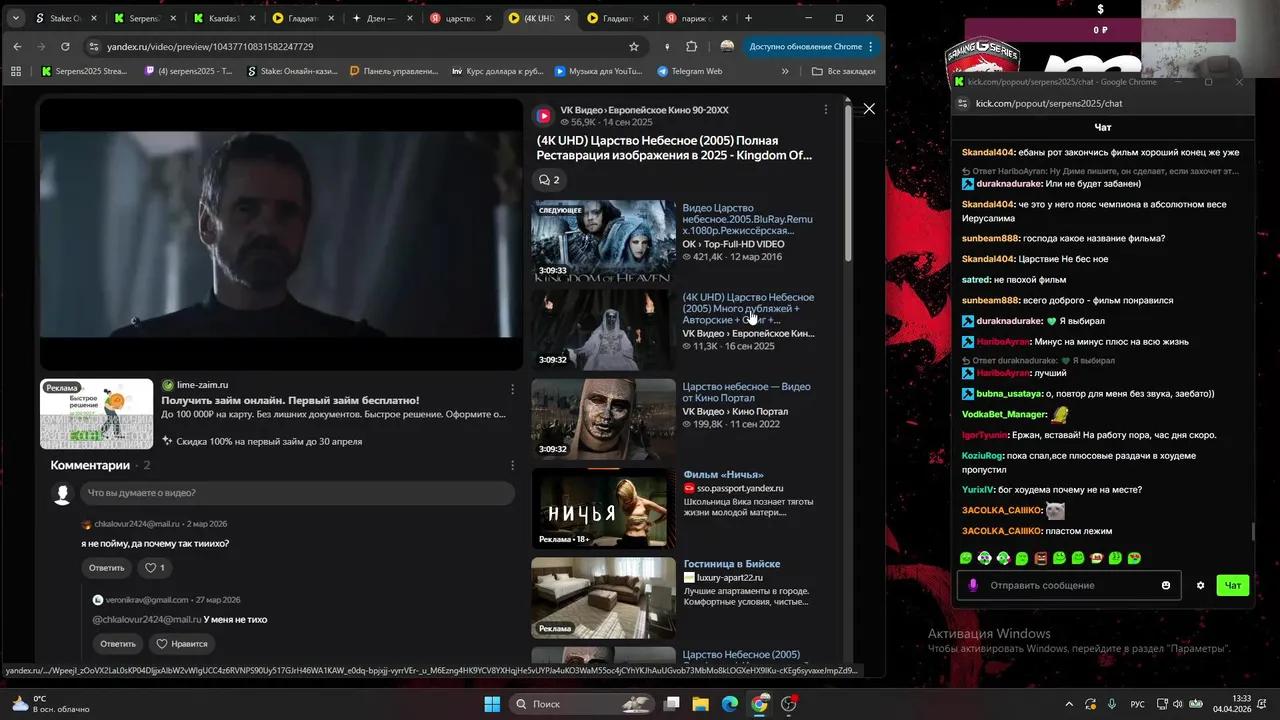
Task: Open emoji picker in Kick chat
Action: [x=1166, y=585]
